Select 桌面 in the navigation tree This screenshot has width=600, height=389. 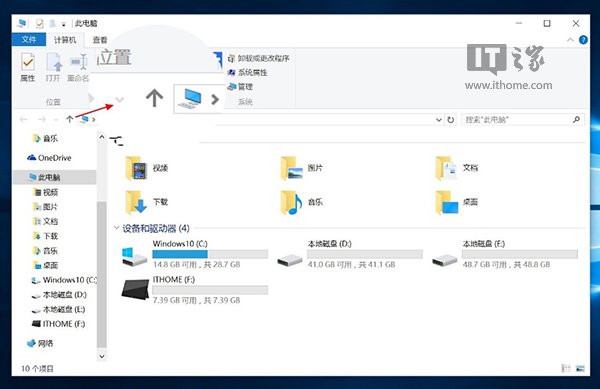click(46, 265)
